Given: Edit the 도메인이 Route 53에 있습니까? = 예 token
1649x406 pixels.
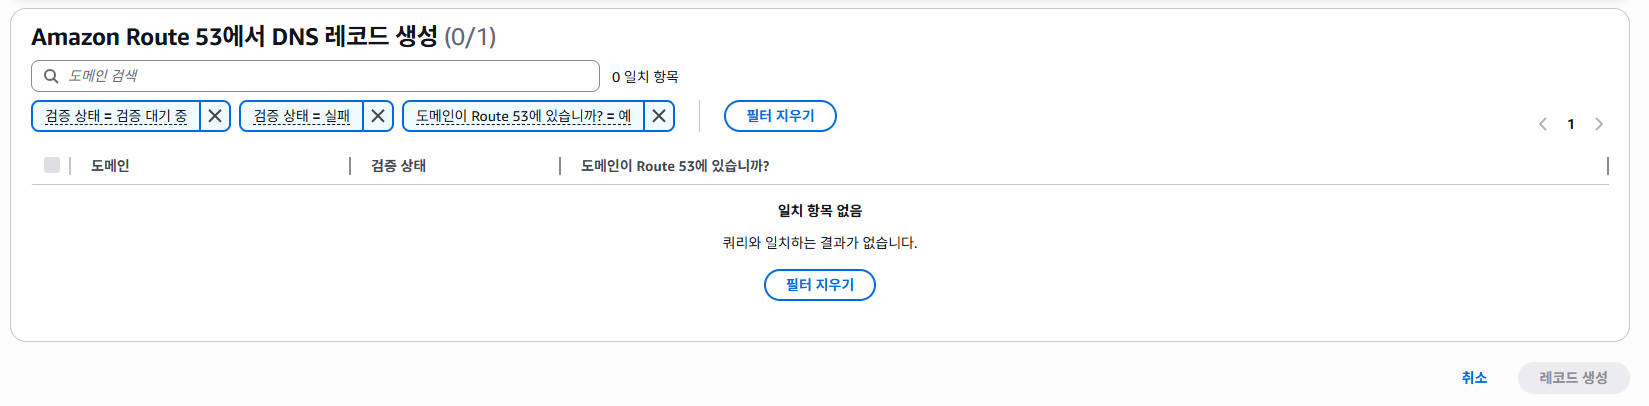Looking at the screenshot, I should click(523, 116).
